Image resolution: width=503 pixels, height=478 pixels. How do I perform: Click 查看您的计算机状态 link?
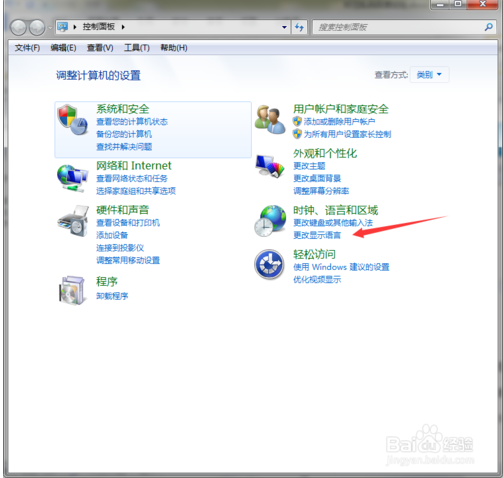tap(132, 122)
